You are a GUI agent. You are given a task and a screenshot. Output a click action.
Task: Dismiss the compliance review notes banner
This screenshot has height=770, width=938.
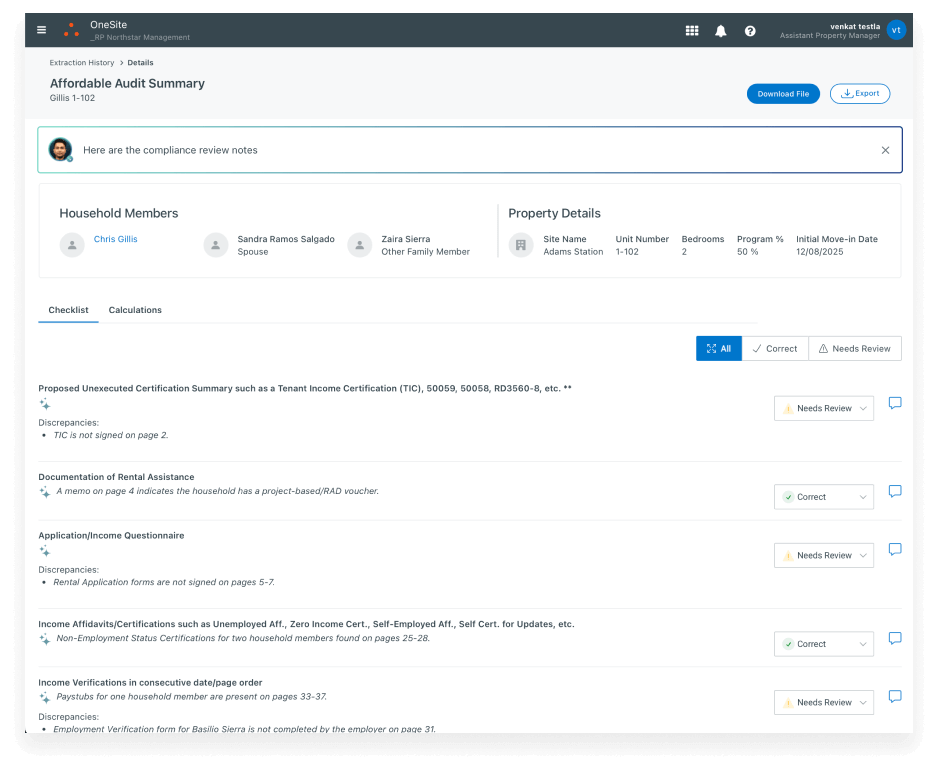click(x=885, y=150)
